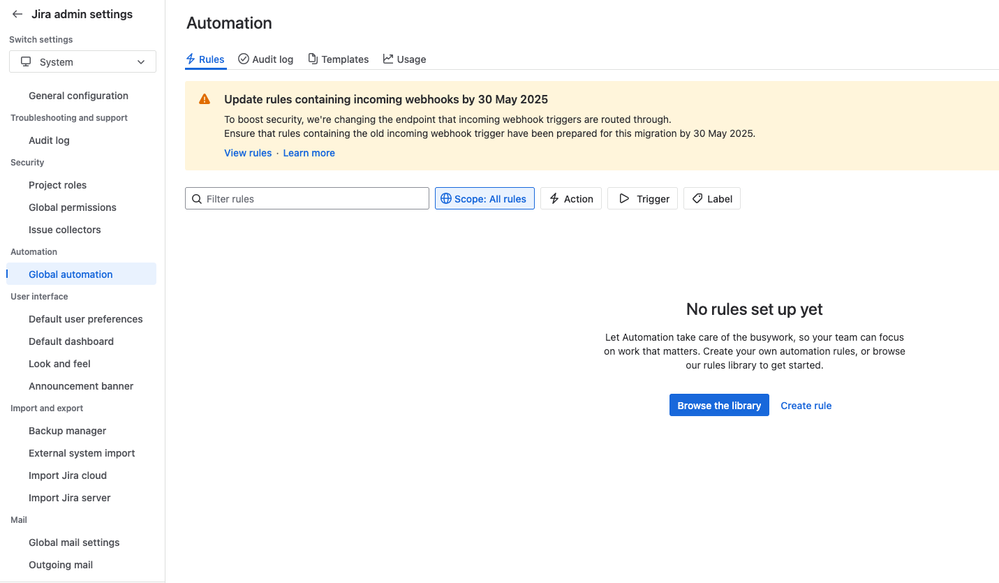Open the Action filter dropdown
Screen dimensions: 999x583
571,199
